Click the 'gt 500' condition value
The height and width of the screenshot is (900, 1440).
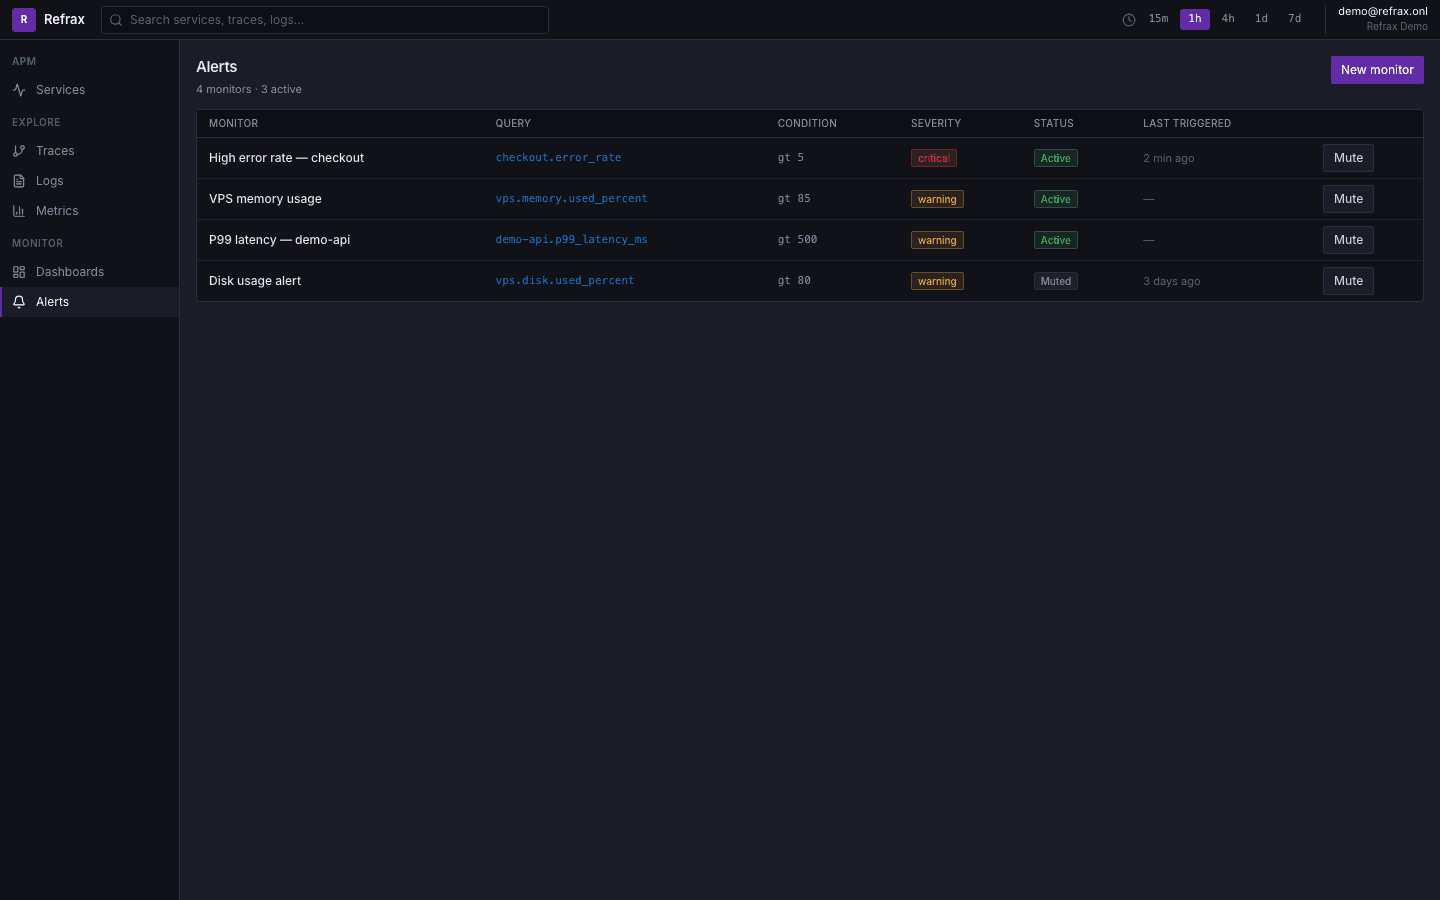point(797,240)
